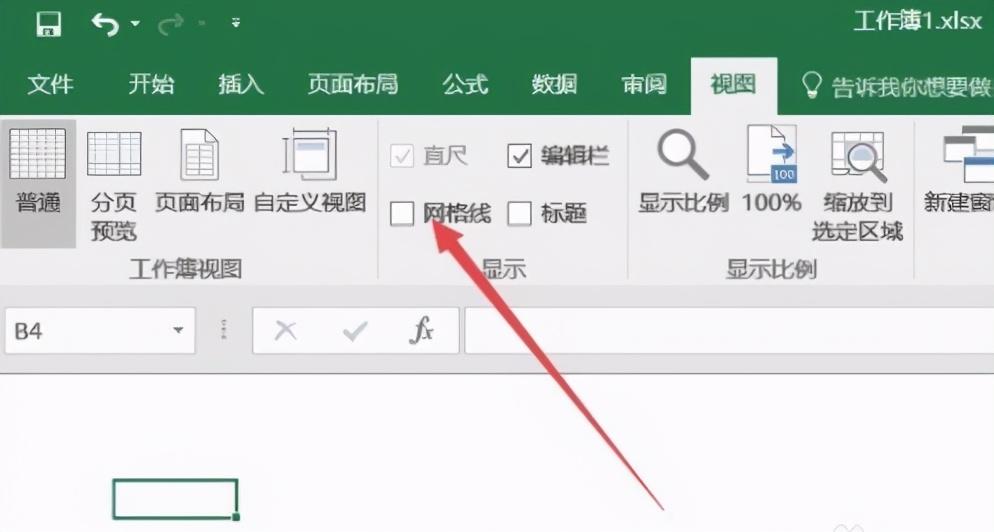Switch to the 页面布局 ribbon tab
Screen dimensions: 994x532
[353, 84]
